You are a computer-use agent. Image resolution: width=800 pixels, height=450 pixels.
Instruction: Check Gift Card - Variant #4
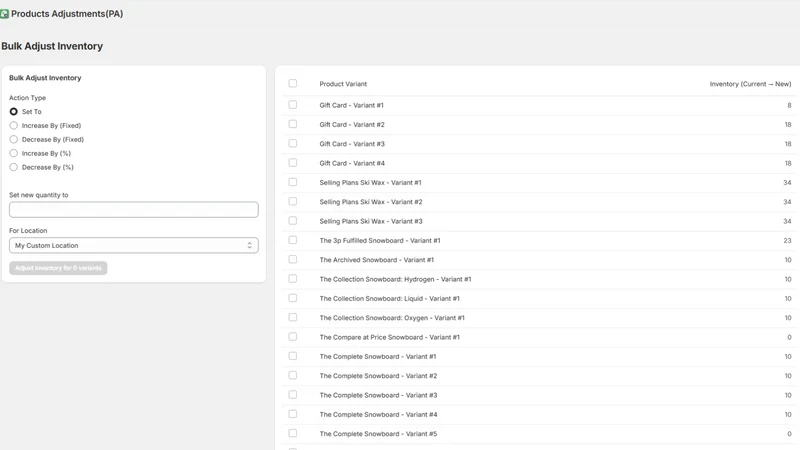[x=292, y=163]
